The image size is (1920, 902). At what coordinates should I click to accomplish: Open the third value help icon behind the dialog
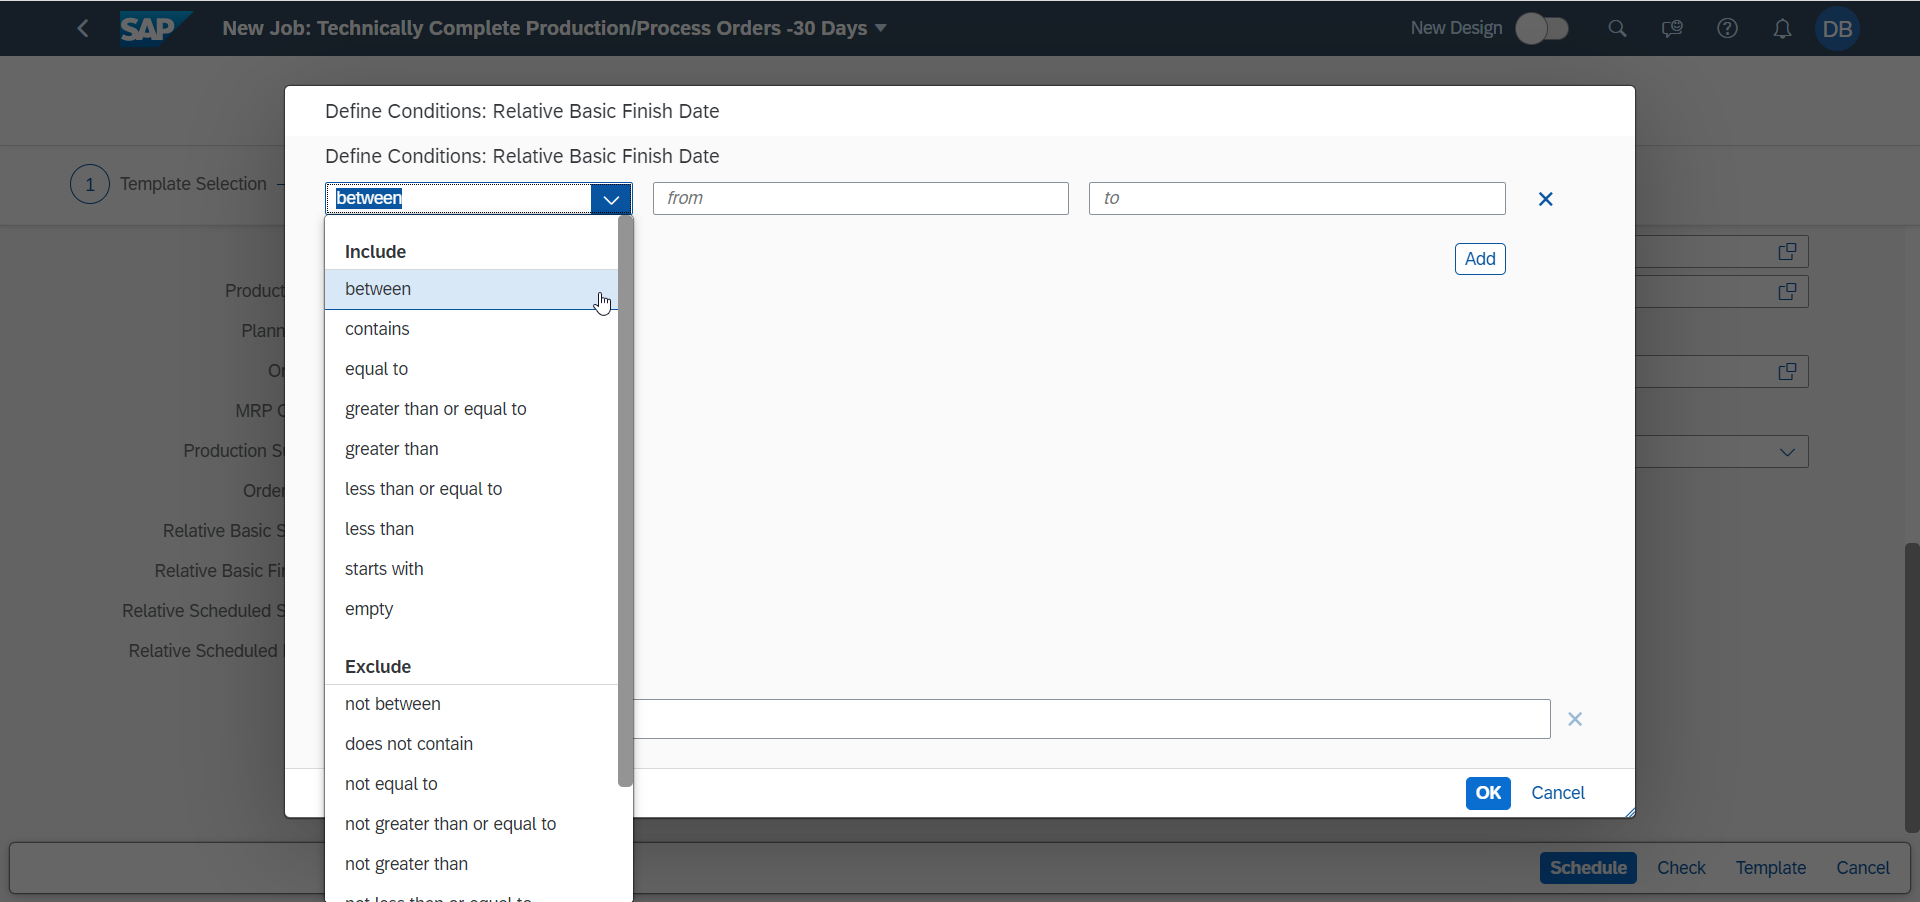(x=1787, y=372)
